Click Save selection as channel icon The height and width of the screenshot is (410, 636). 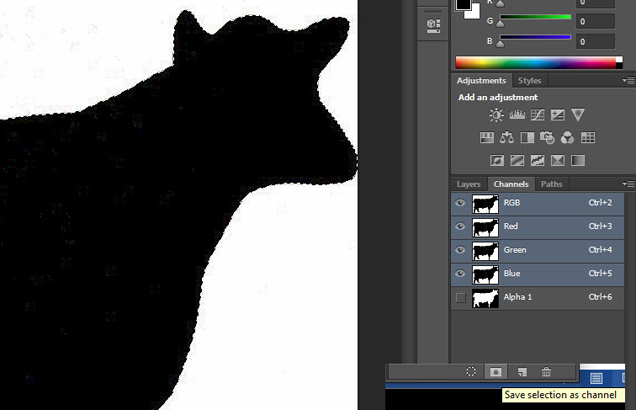tap(495, 371)
